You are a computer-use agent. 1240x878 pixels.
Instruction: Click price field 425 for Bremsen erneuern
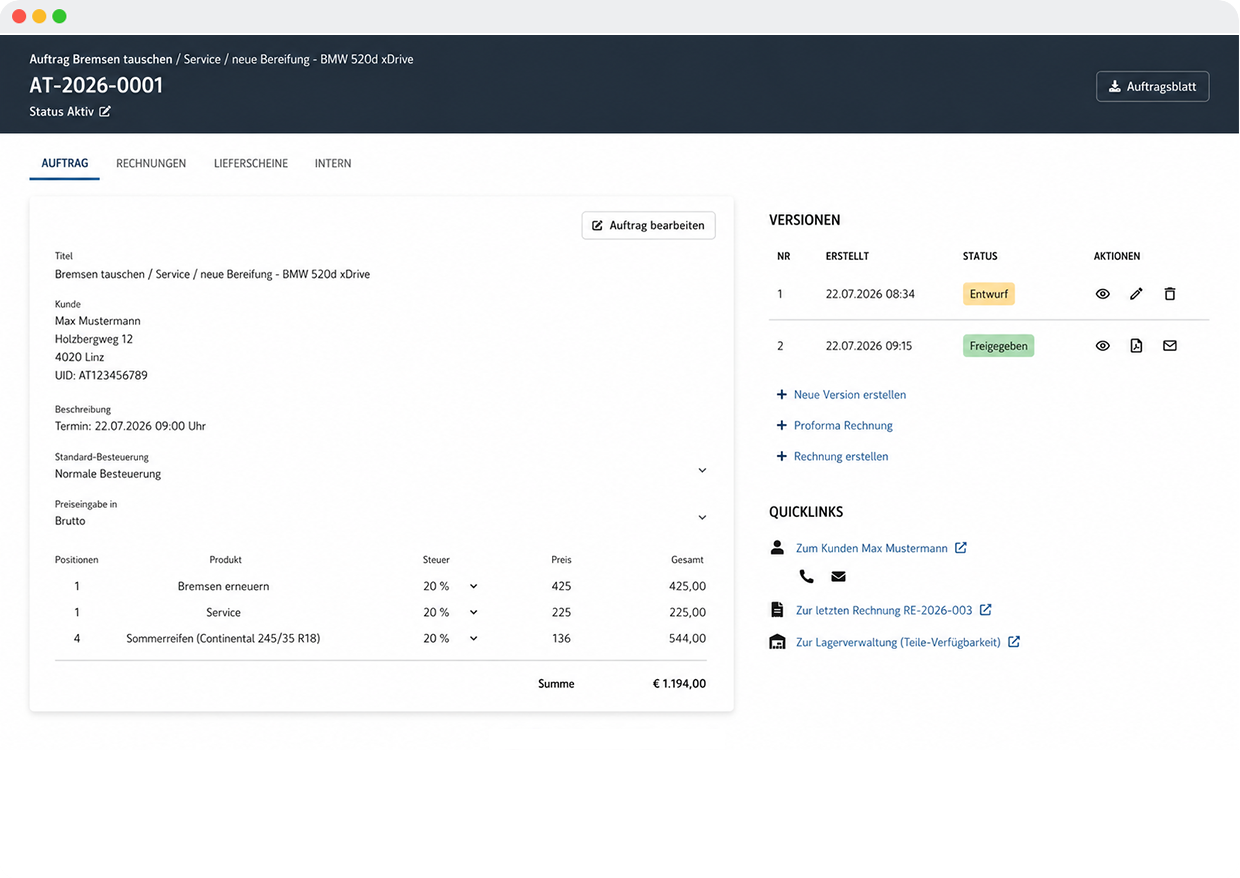[x=561, y=586]
